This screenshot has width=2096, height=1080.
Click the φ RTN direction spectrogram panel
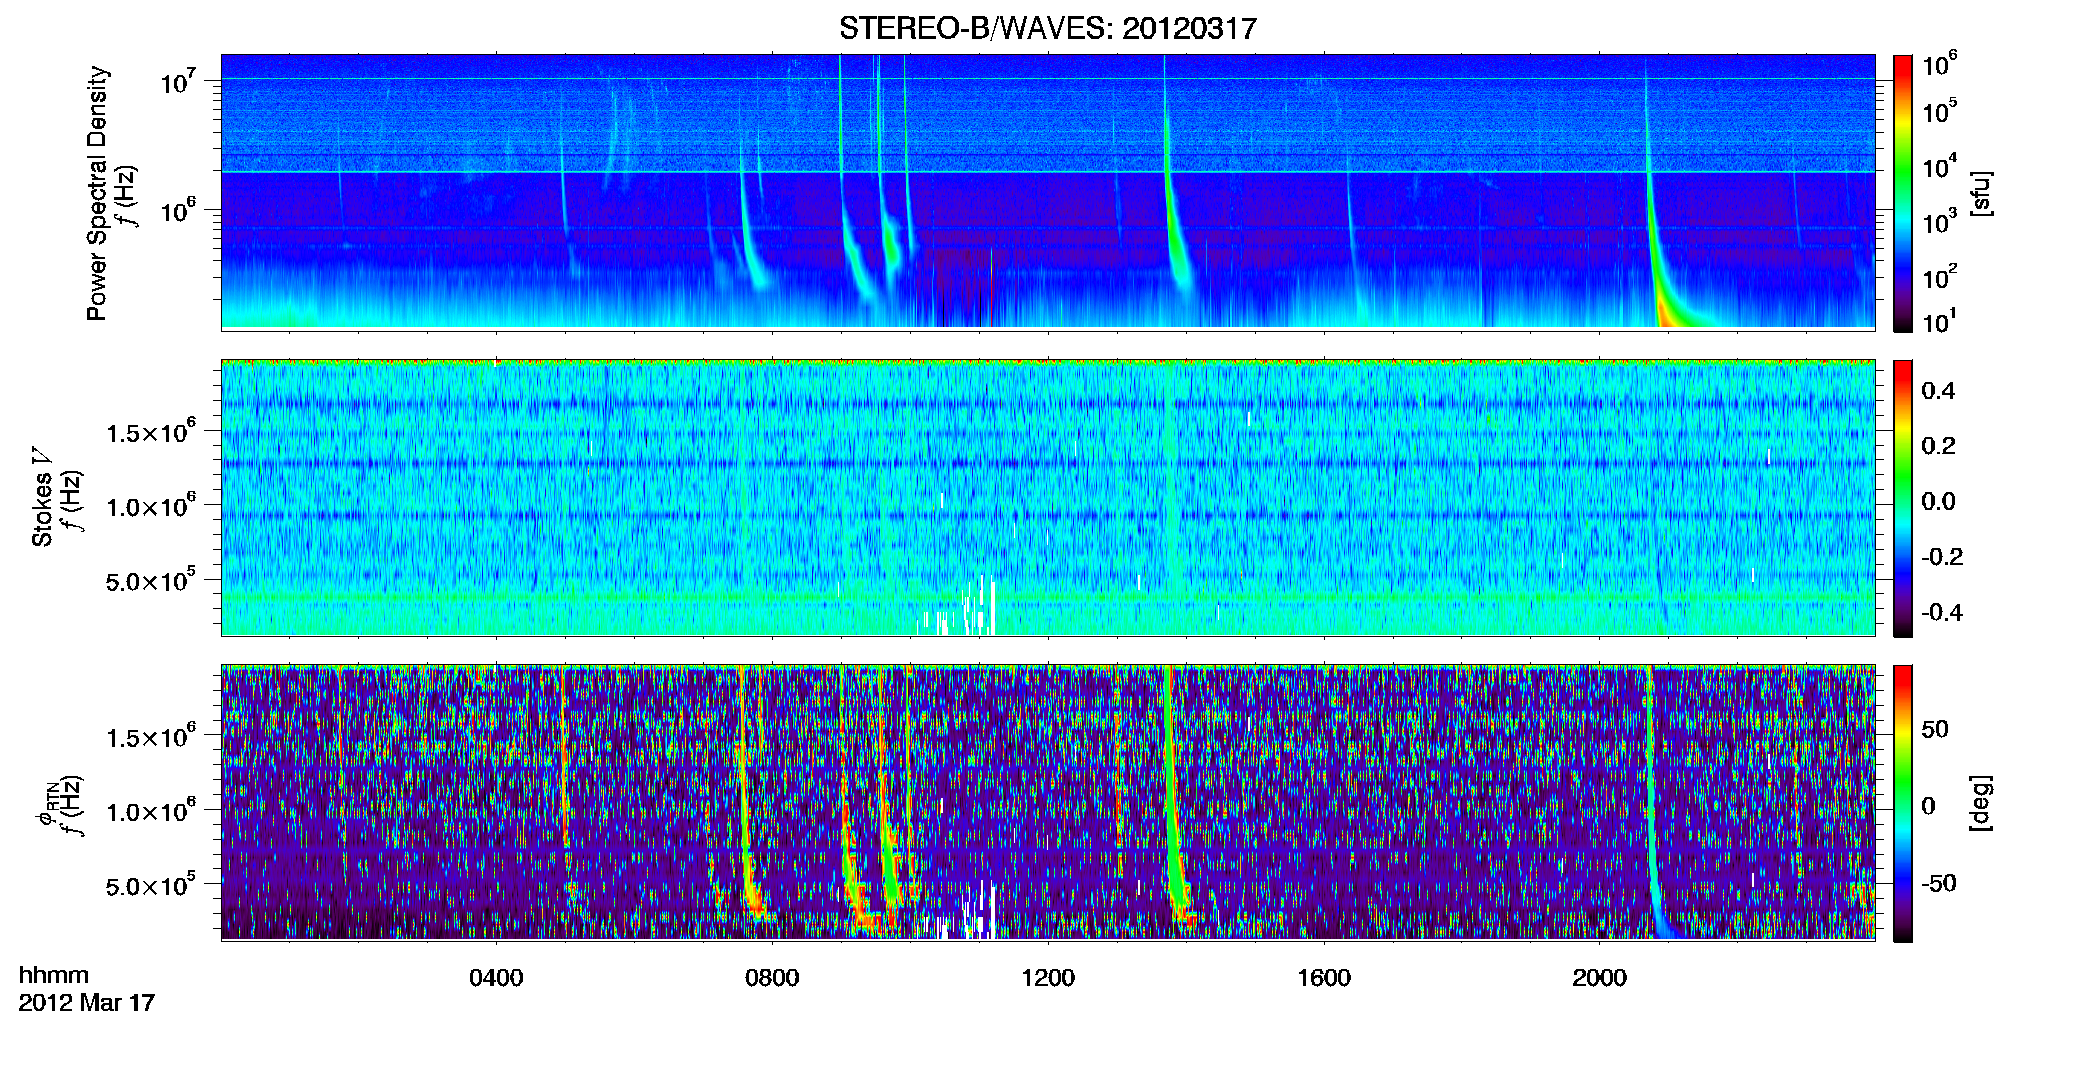1048,803
